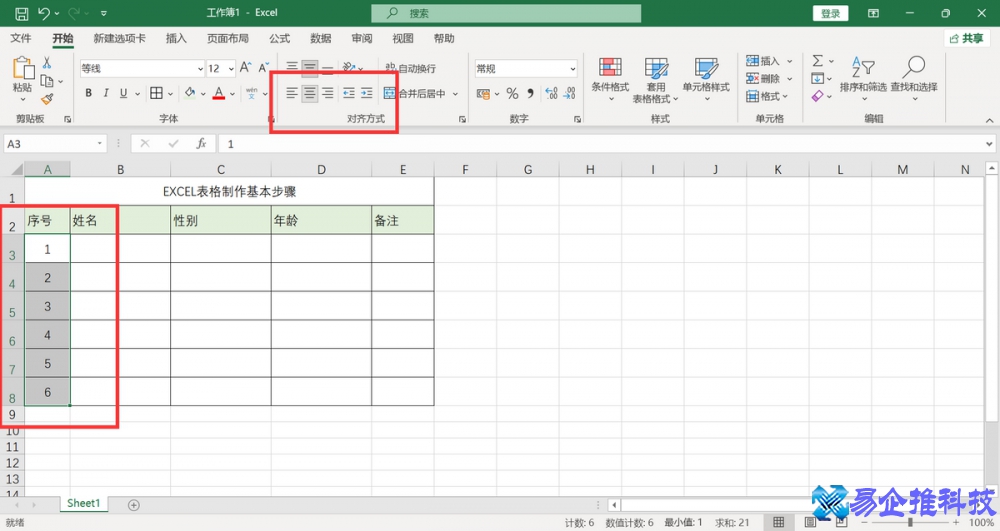Decrease font size with small A
Image resolution: width=1000 pixels, height=531 pixels.
click(x=263, y=68)
